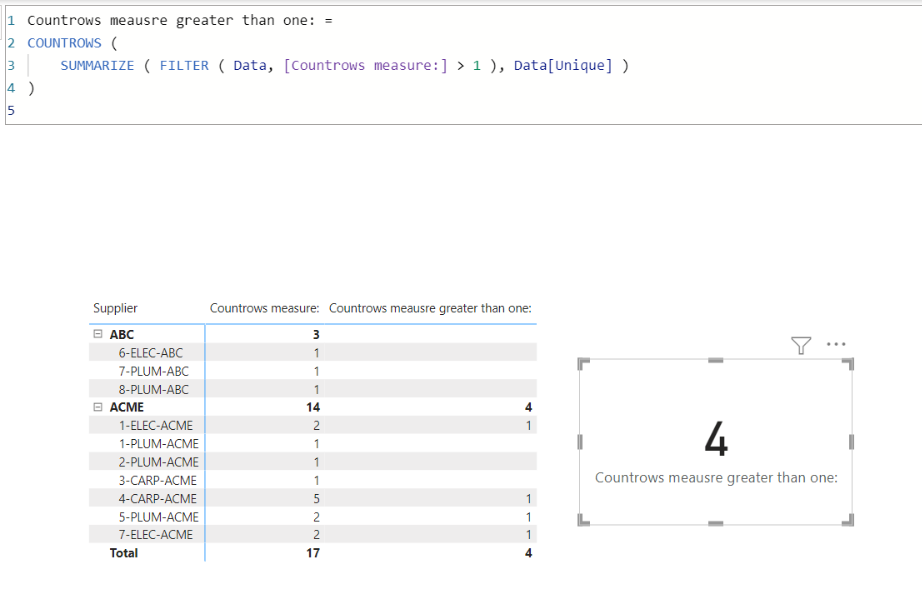Grab the card's bottom-right resize handle
Image resolution: width=922 pixels, height=605 pixels.
tap(848, 520)
